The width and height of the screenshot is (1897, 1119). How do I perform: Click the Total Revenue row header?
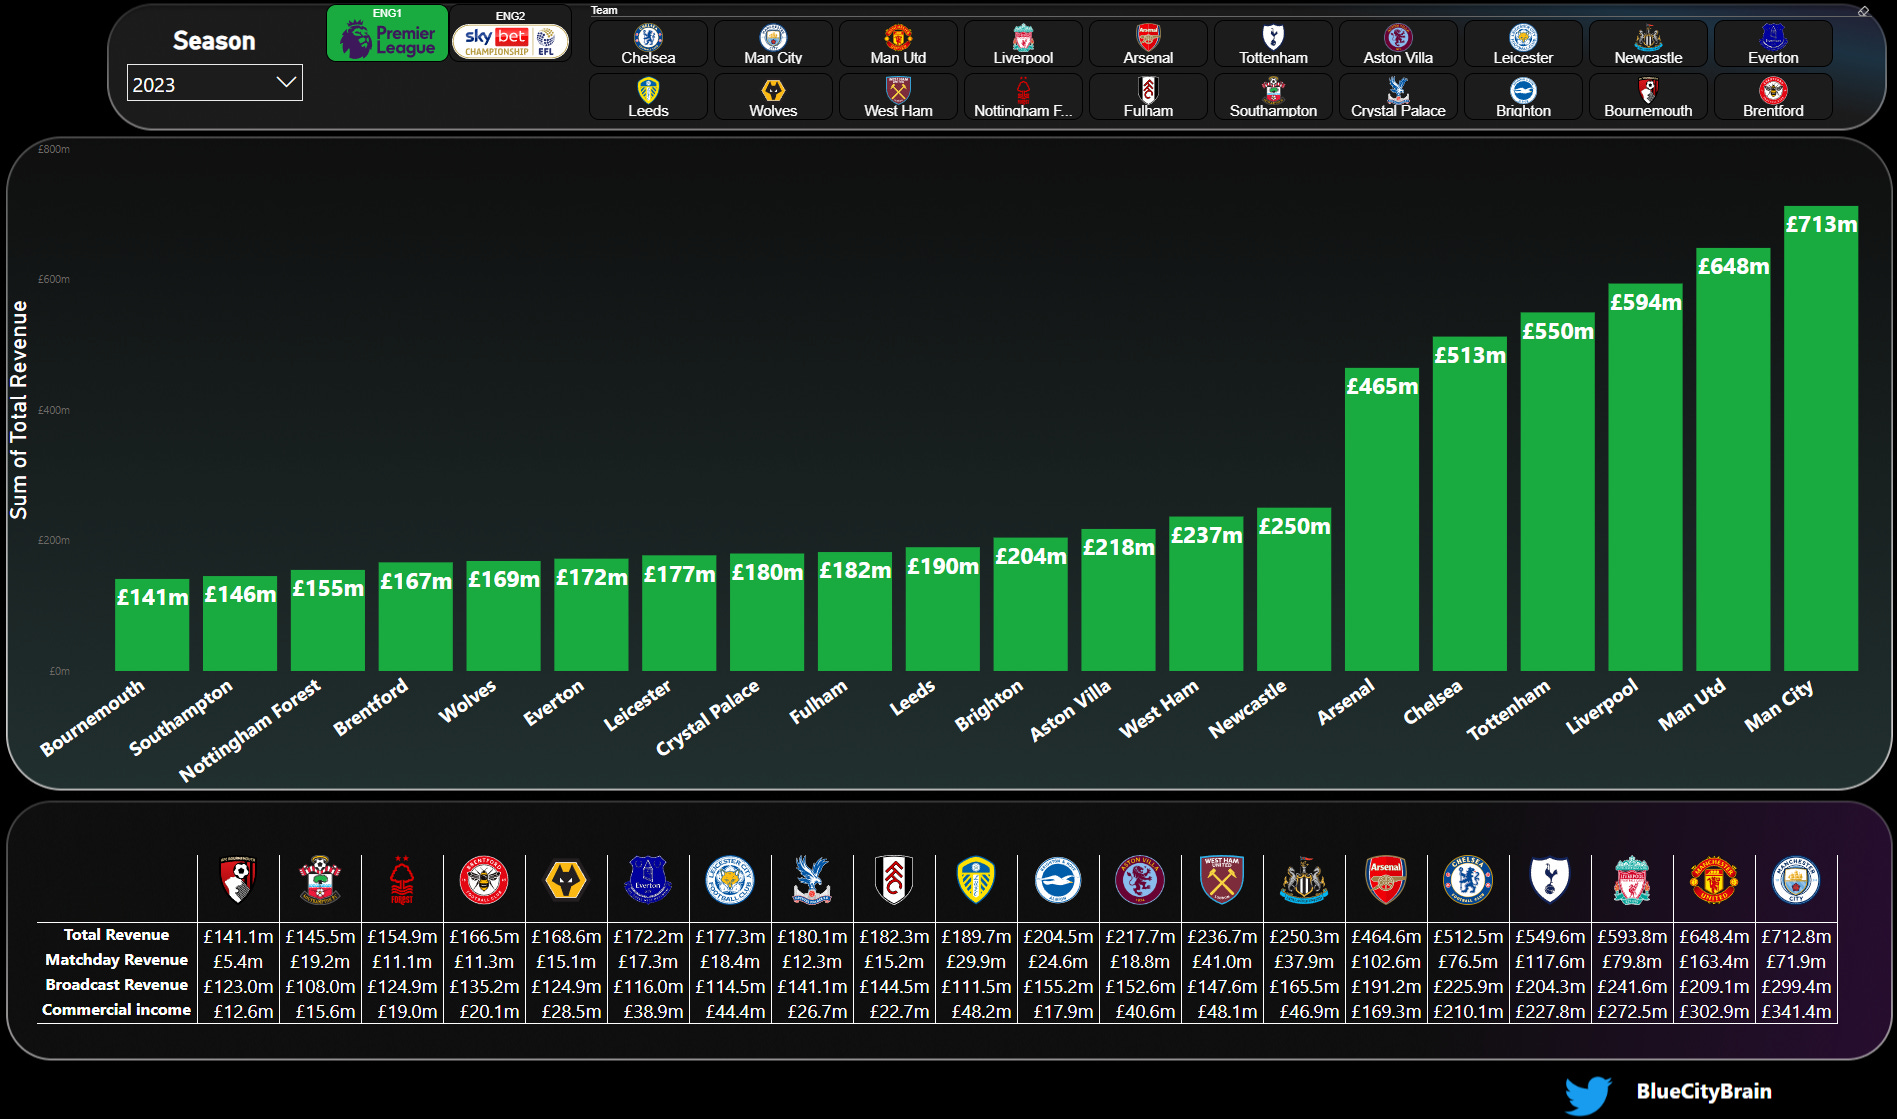tap(116, 935)
